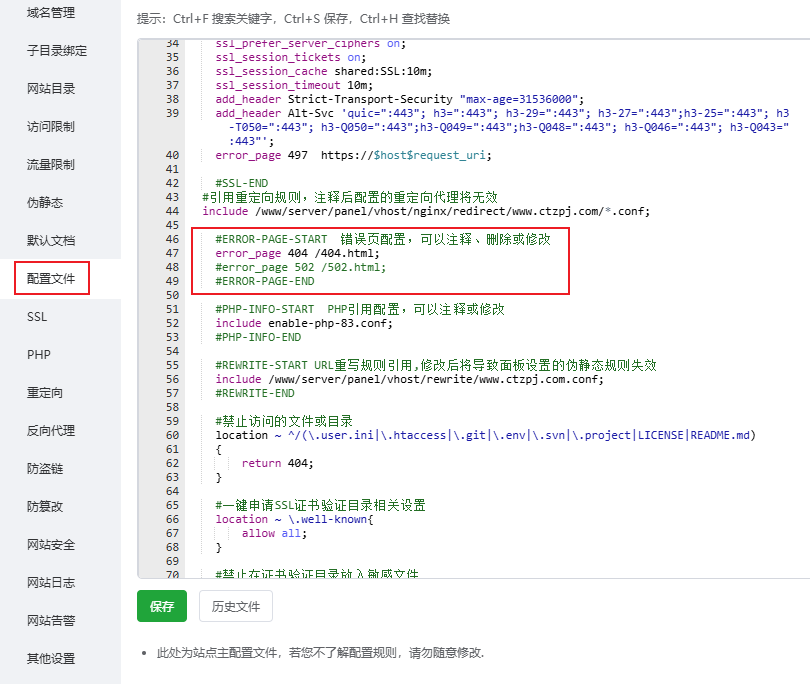The height and width of the screenshot is (684, 810).
Task: Open the 防盗链 section
Action: point(45,469)
